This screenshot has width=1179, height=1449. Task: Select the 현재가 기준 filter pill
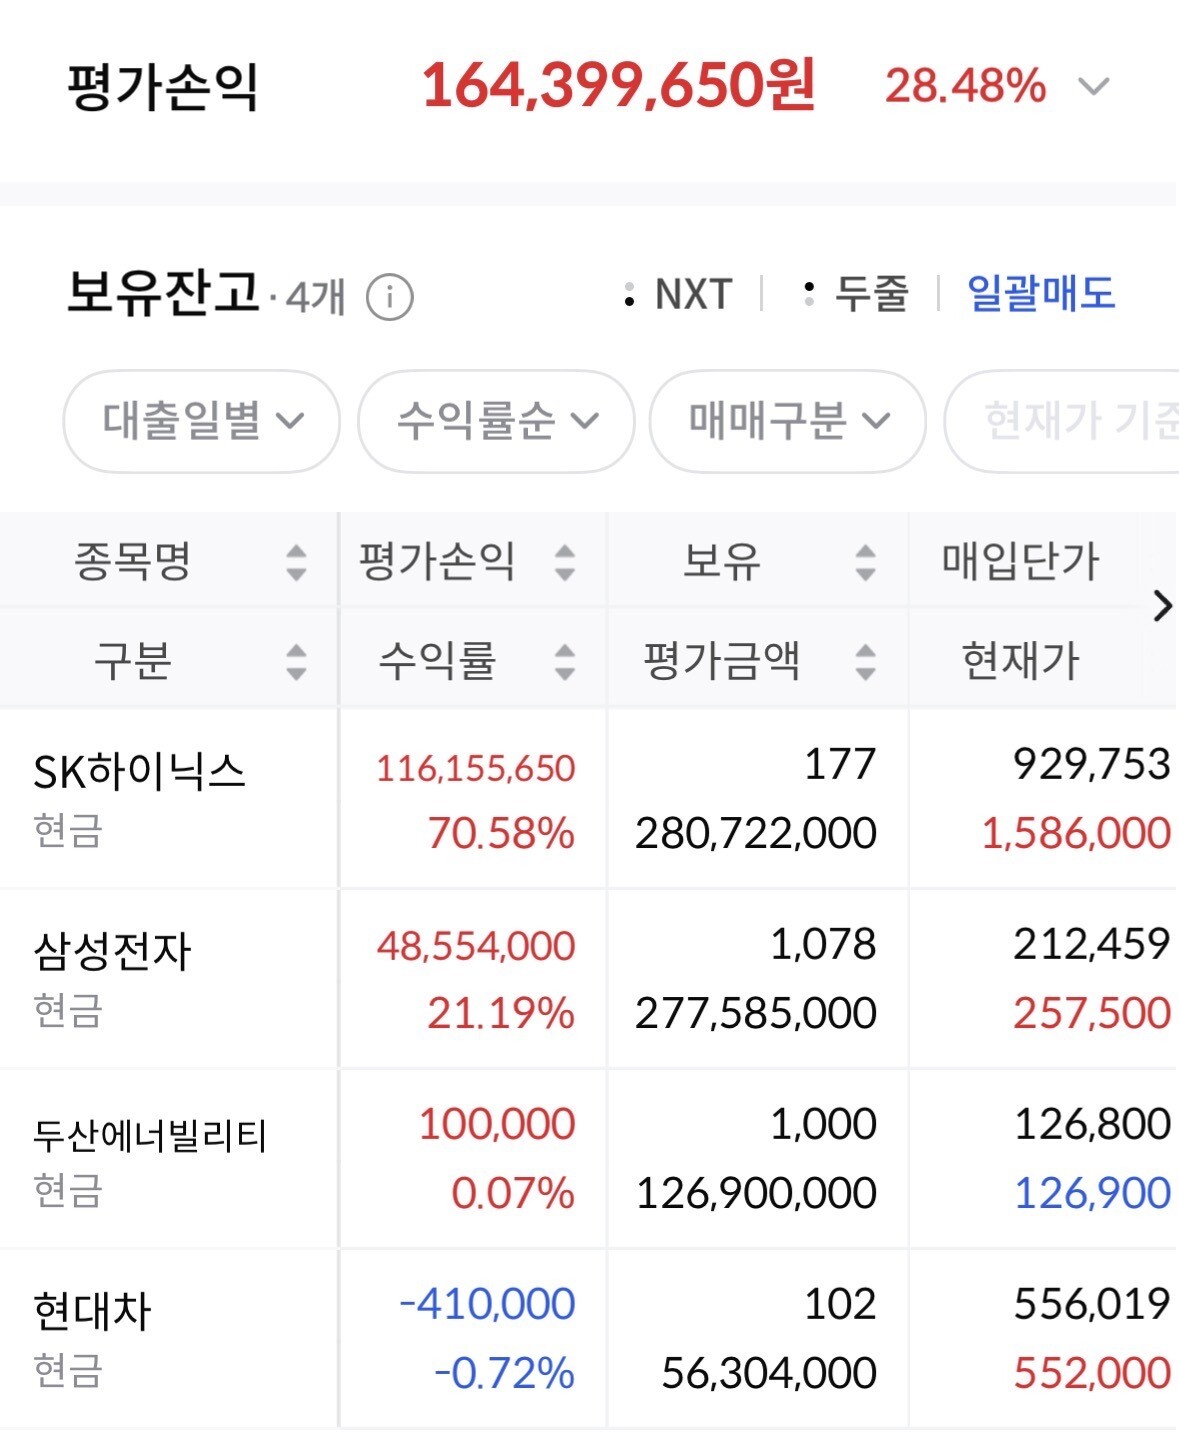[x=1062, y=421]
